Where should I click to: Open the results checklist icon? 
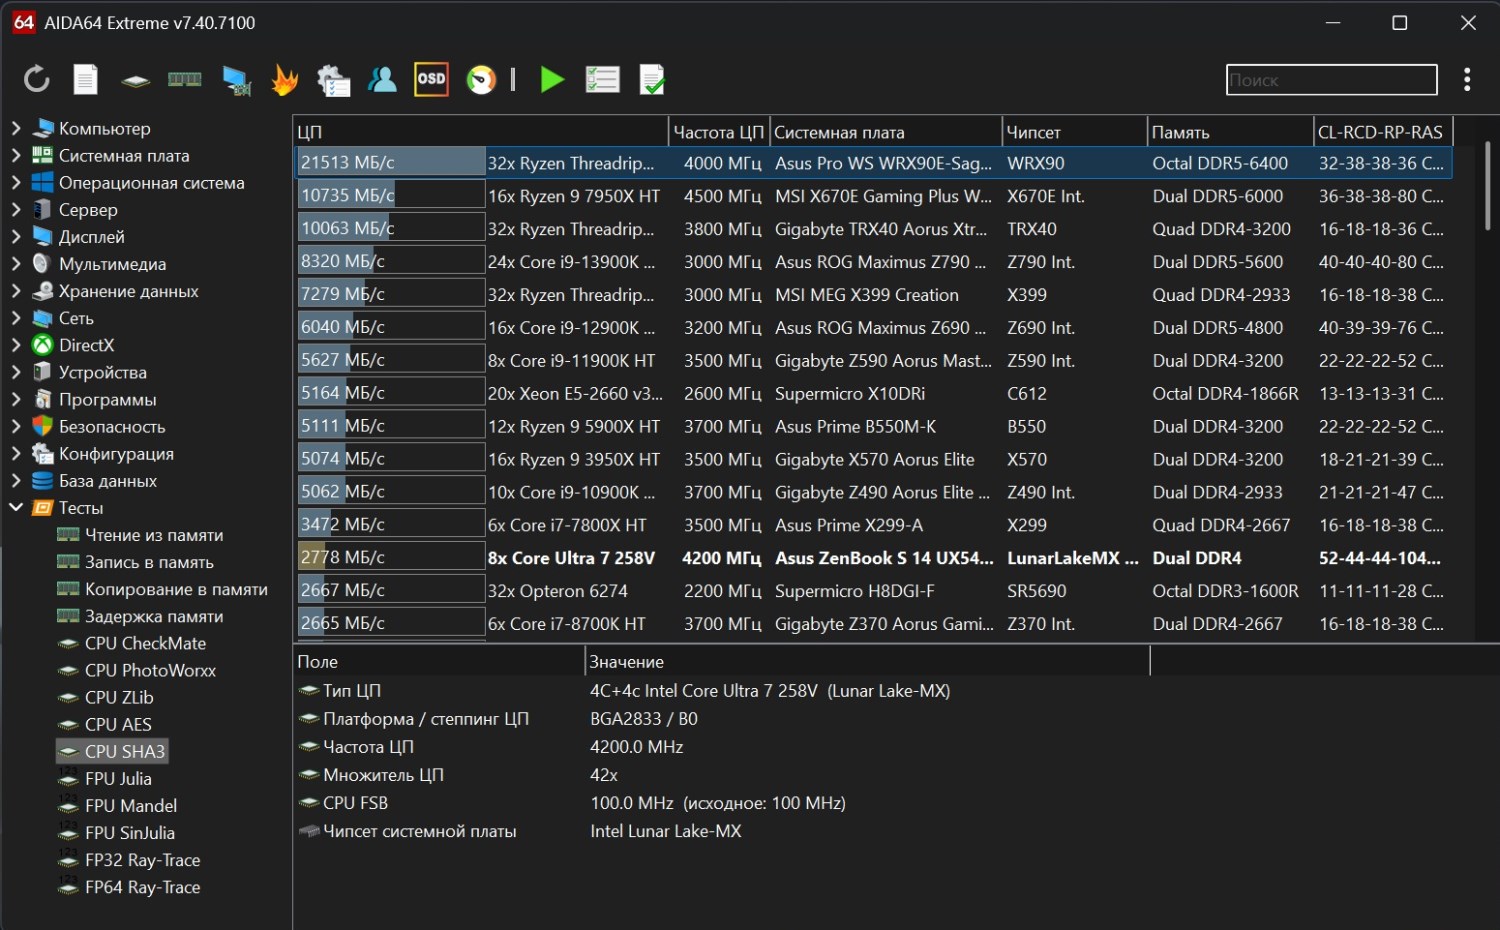pyautogui.click(x=602, y=80)
